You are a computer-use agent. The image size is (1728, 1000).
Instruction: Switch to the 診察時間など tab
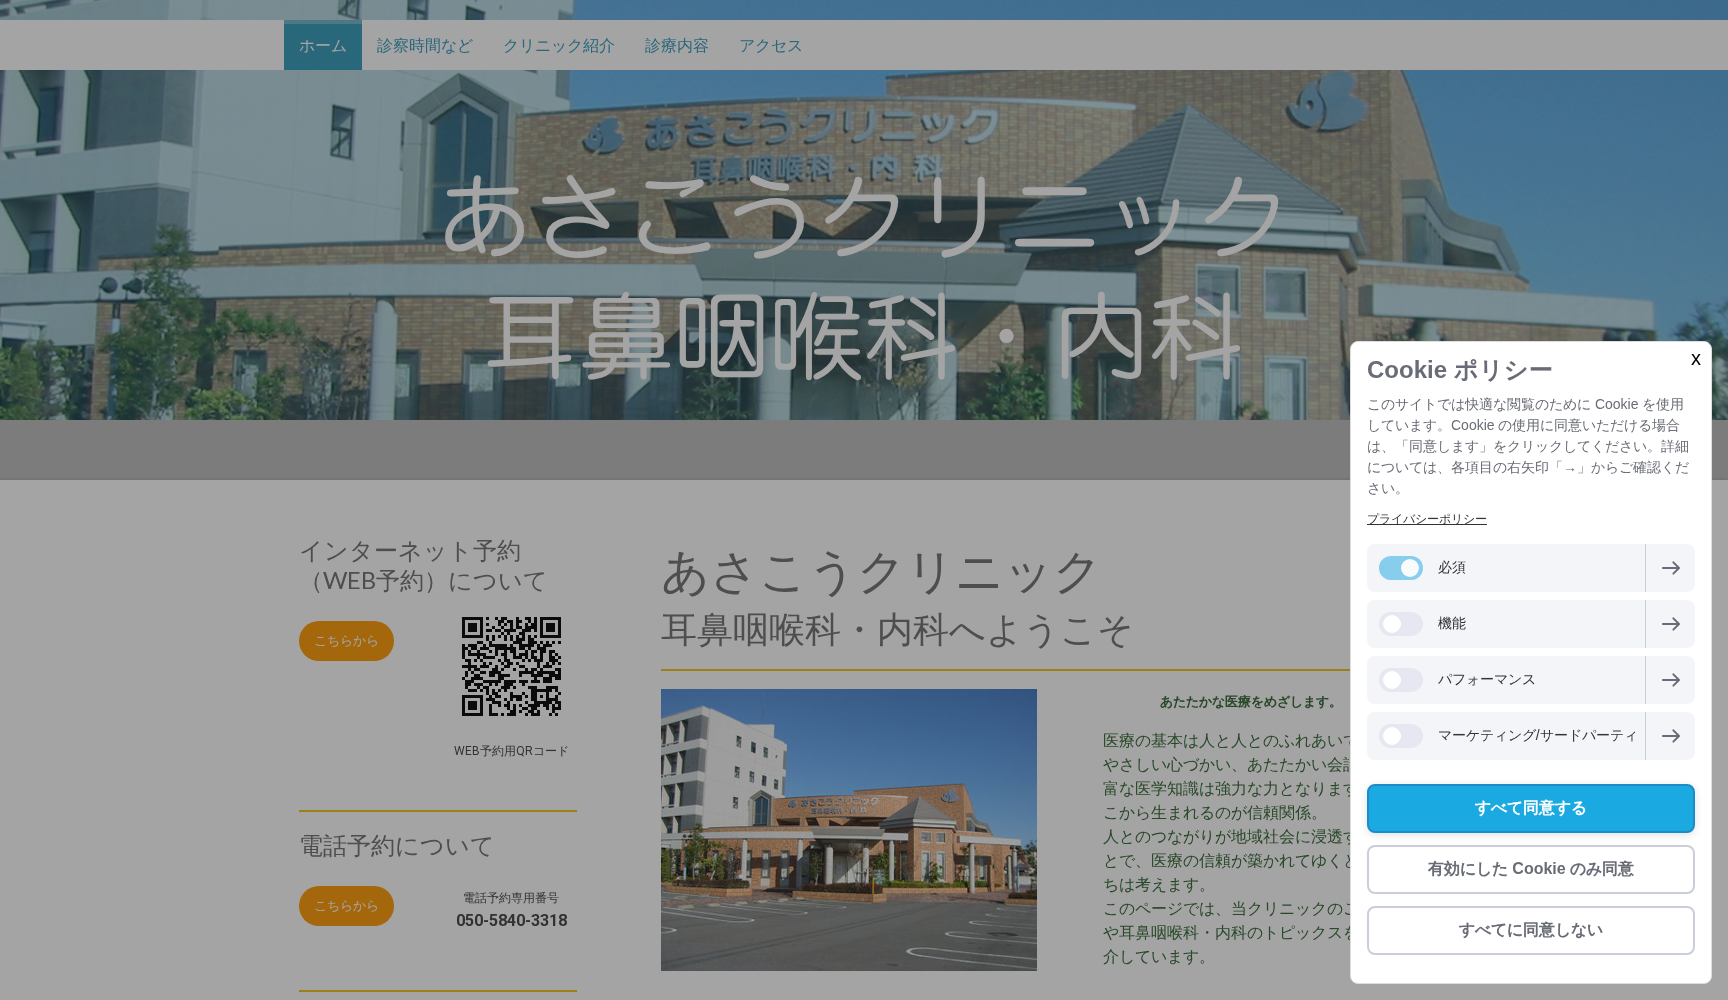point(424,45)
